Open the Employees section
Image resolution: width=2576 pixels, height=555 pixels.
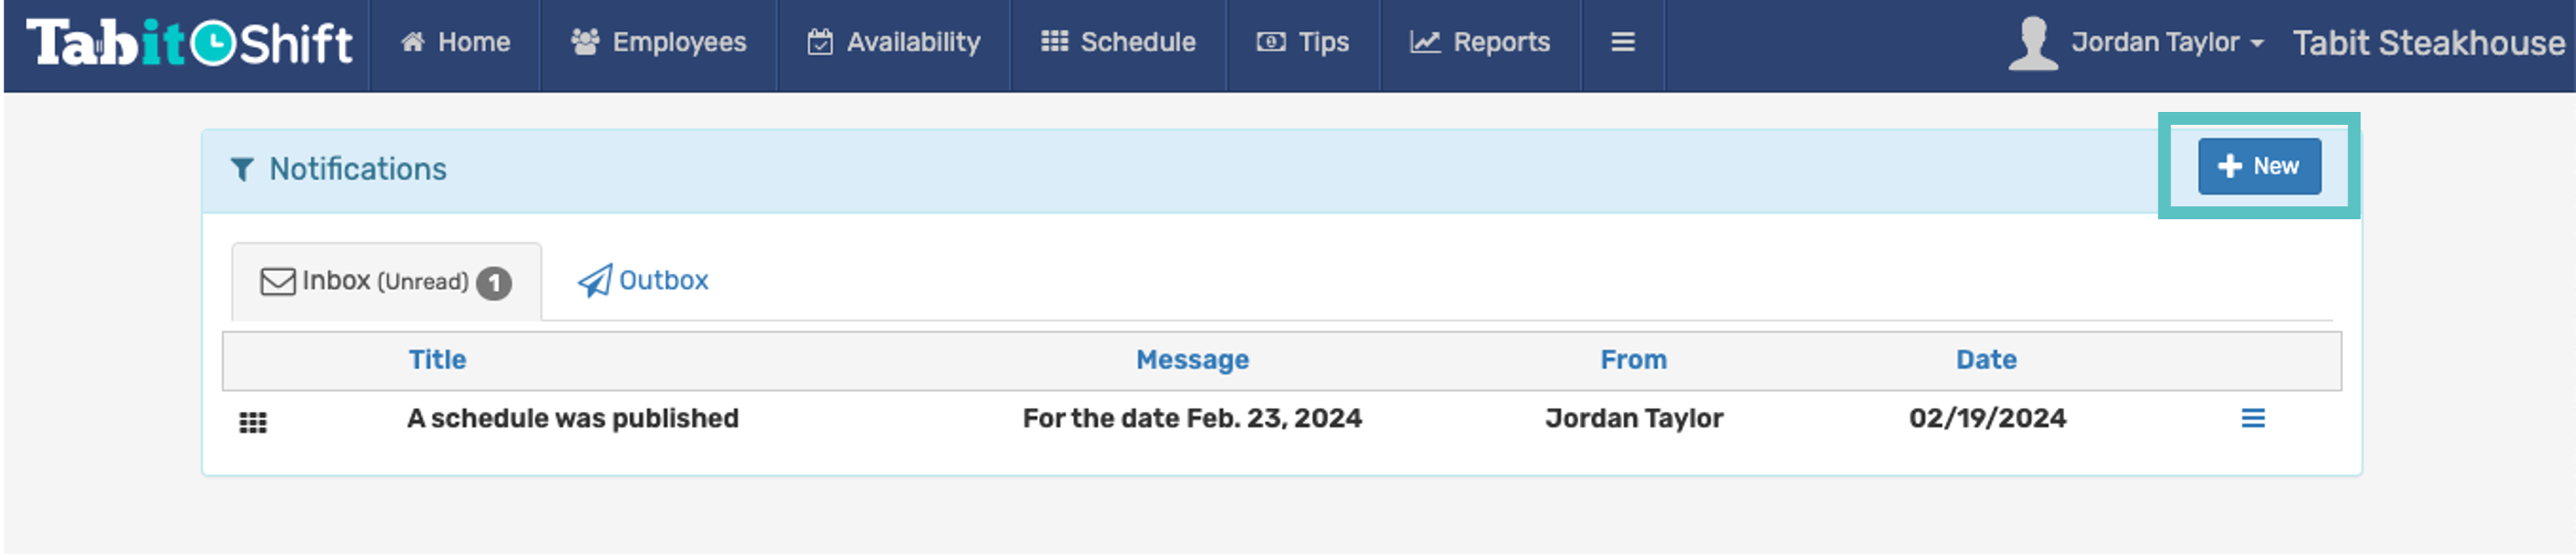click(x=658, y=42)
